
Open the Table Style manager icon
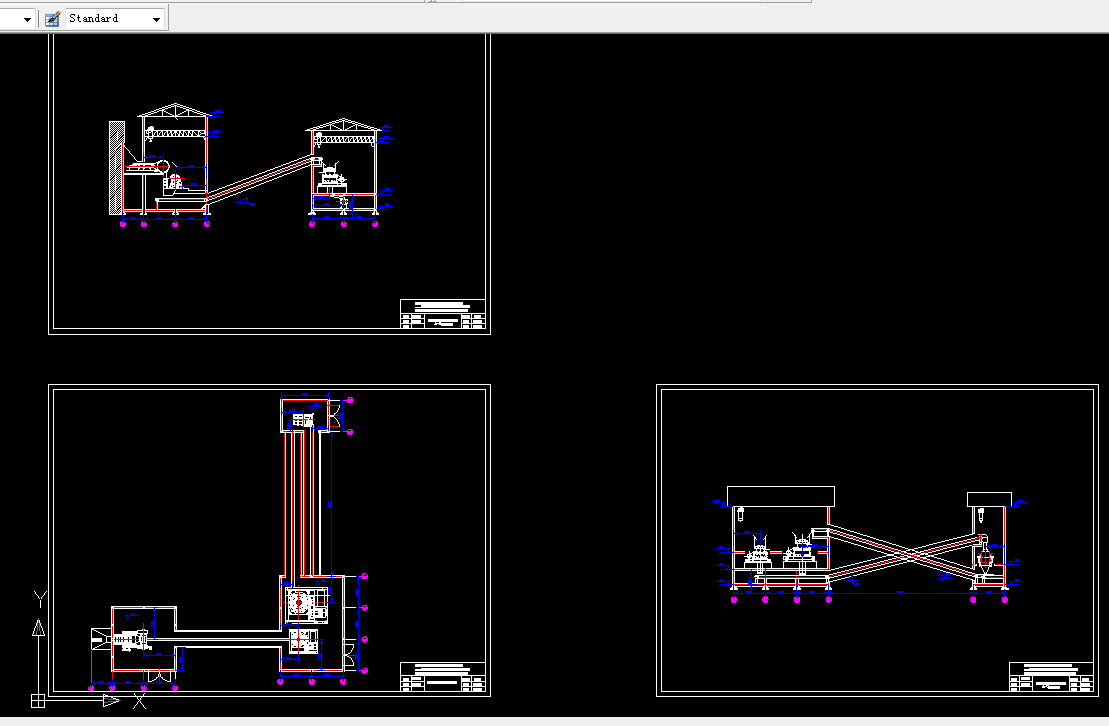click(52, 19)
